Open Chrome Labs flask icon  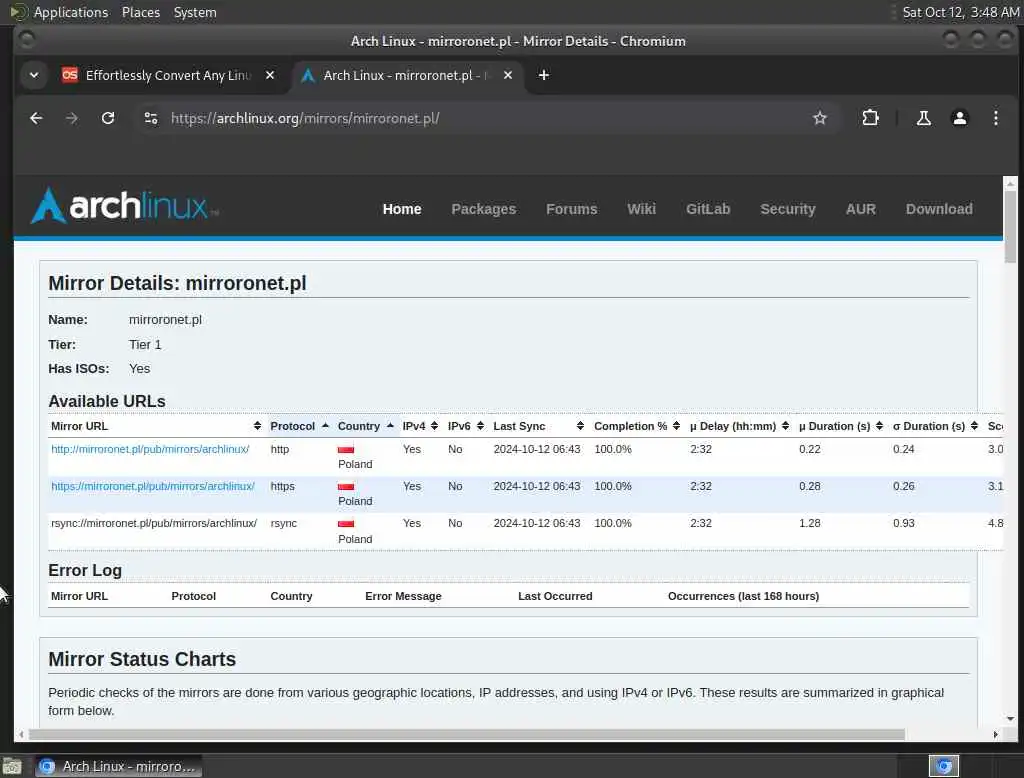tap(923, 118)
